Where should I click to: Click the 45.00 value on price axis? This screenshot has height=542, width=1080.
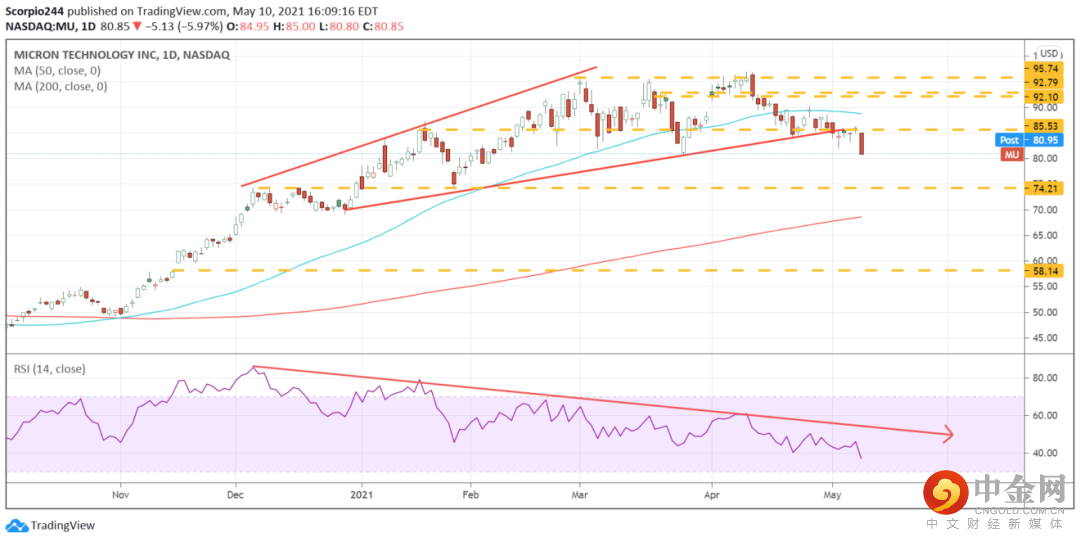pos(1045,338)
